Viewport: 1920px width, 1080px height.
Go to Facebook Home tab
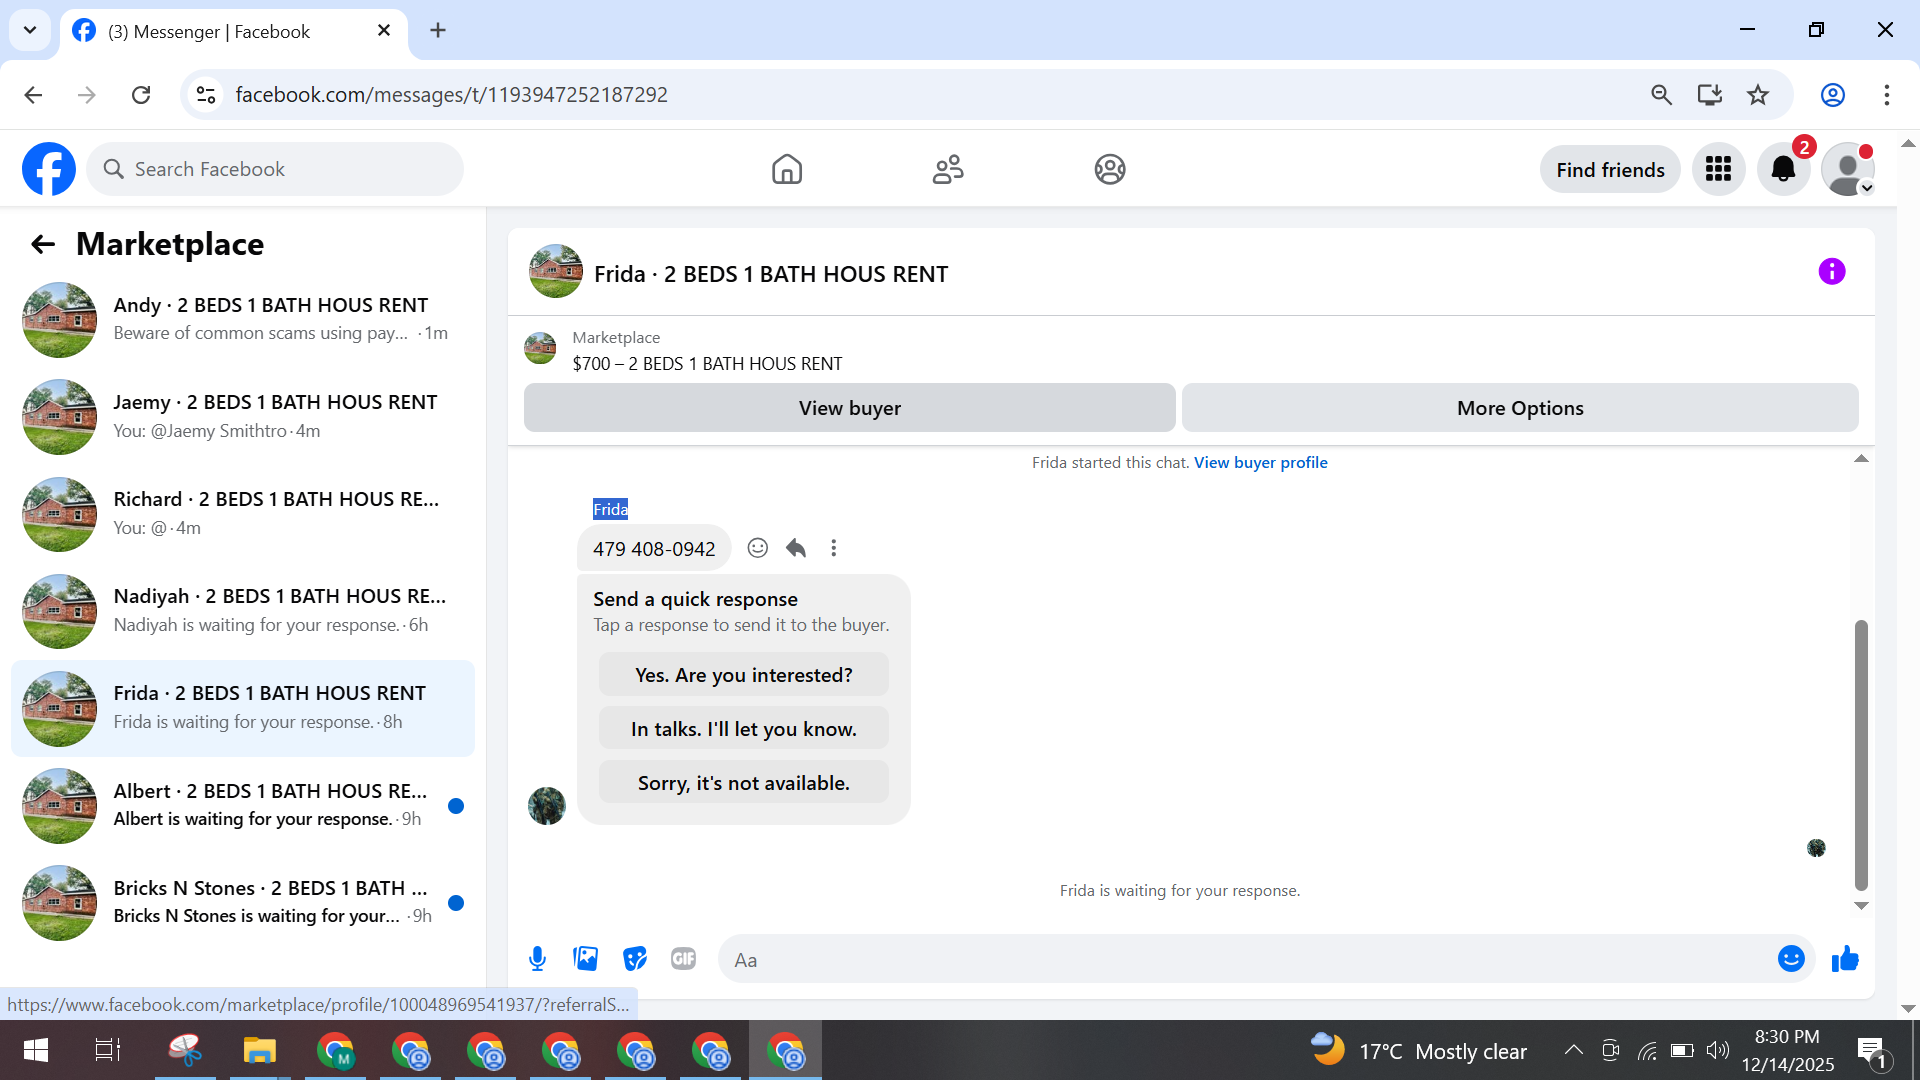pos(787,169)
